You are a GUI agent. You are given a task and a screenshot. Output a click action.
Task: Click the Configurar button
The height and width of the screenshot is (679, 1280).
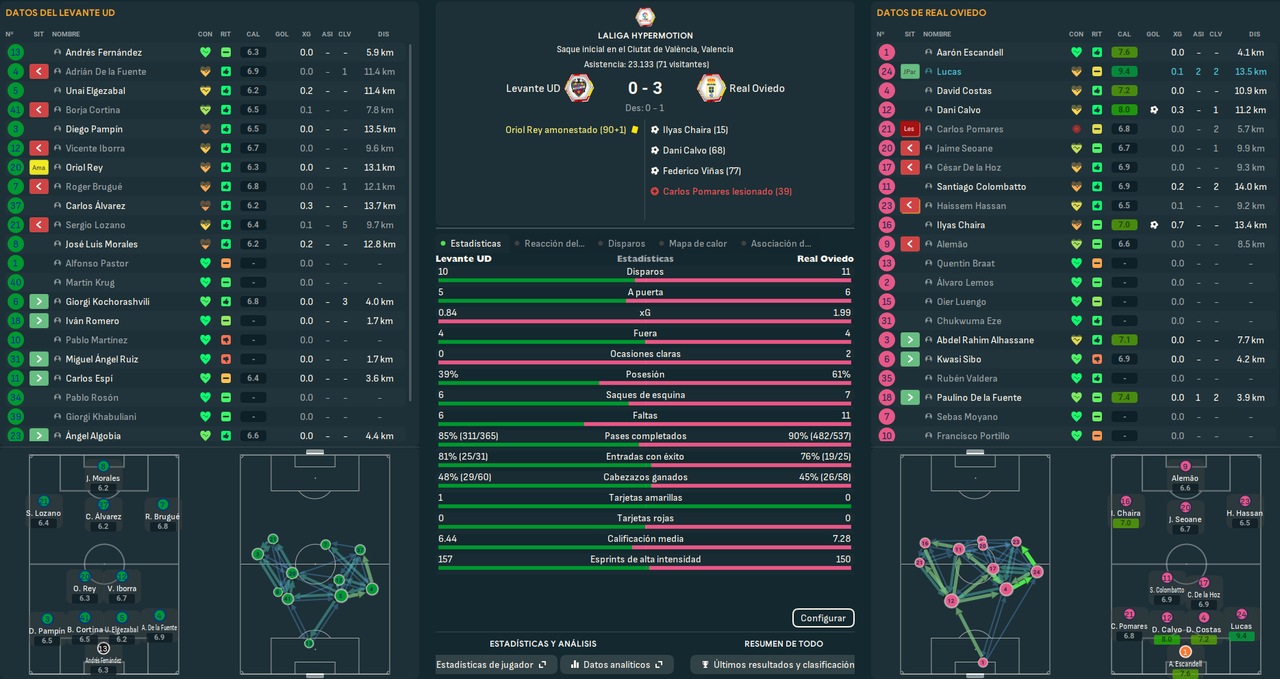[x=823, y=618]
